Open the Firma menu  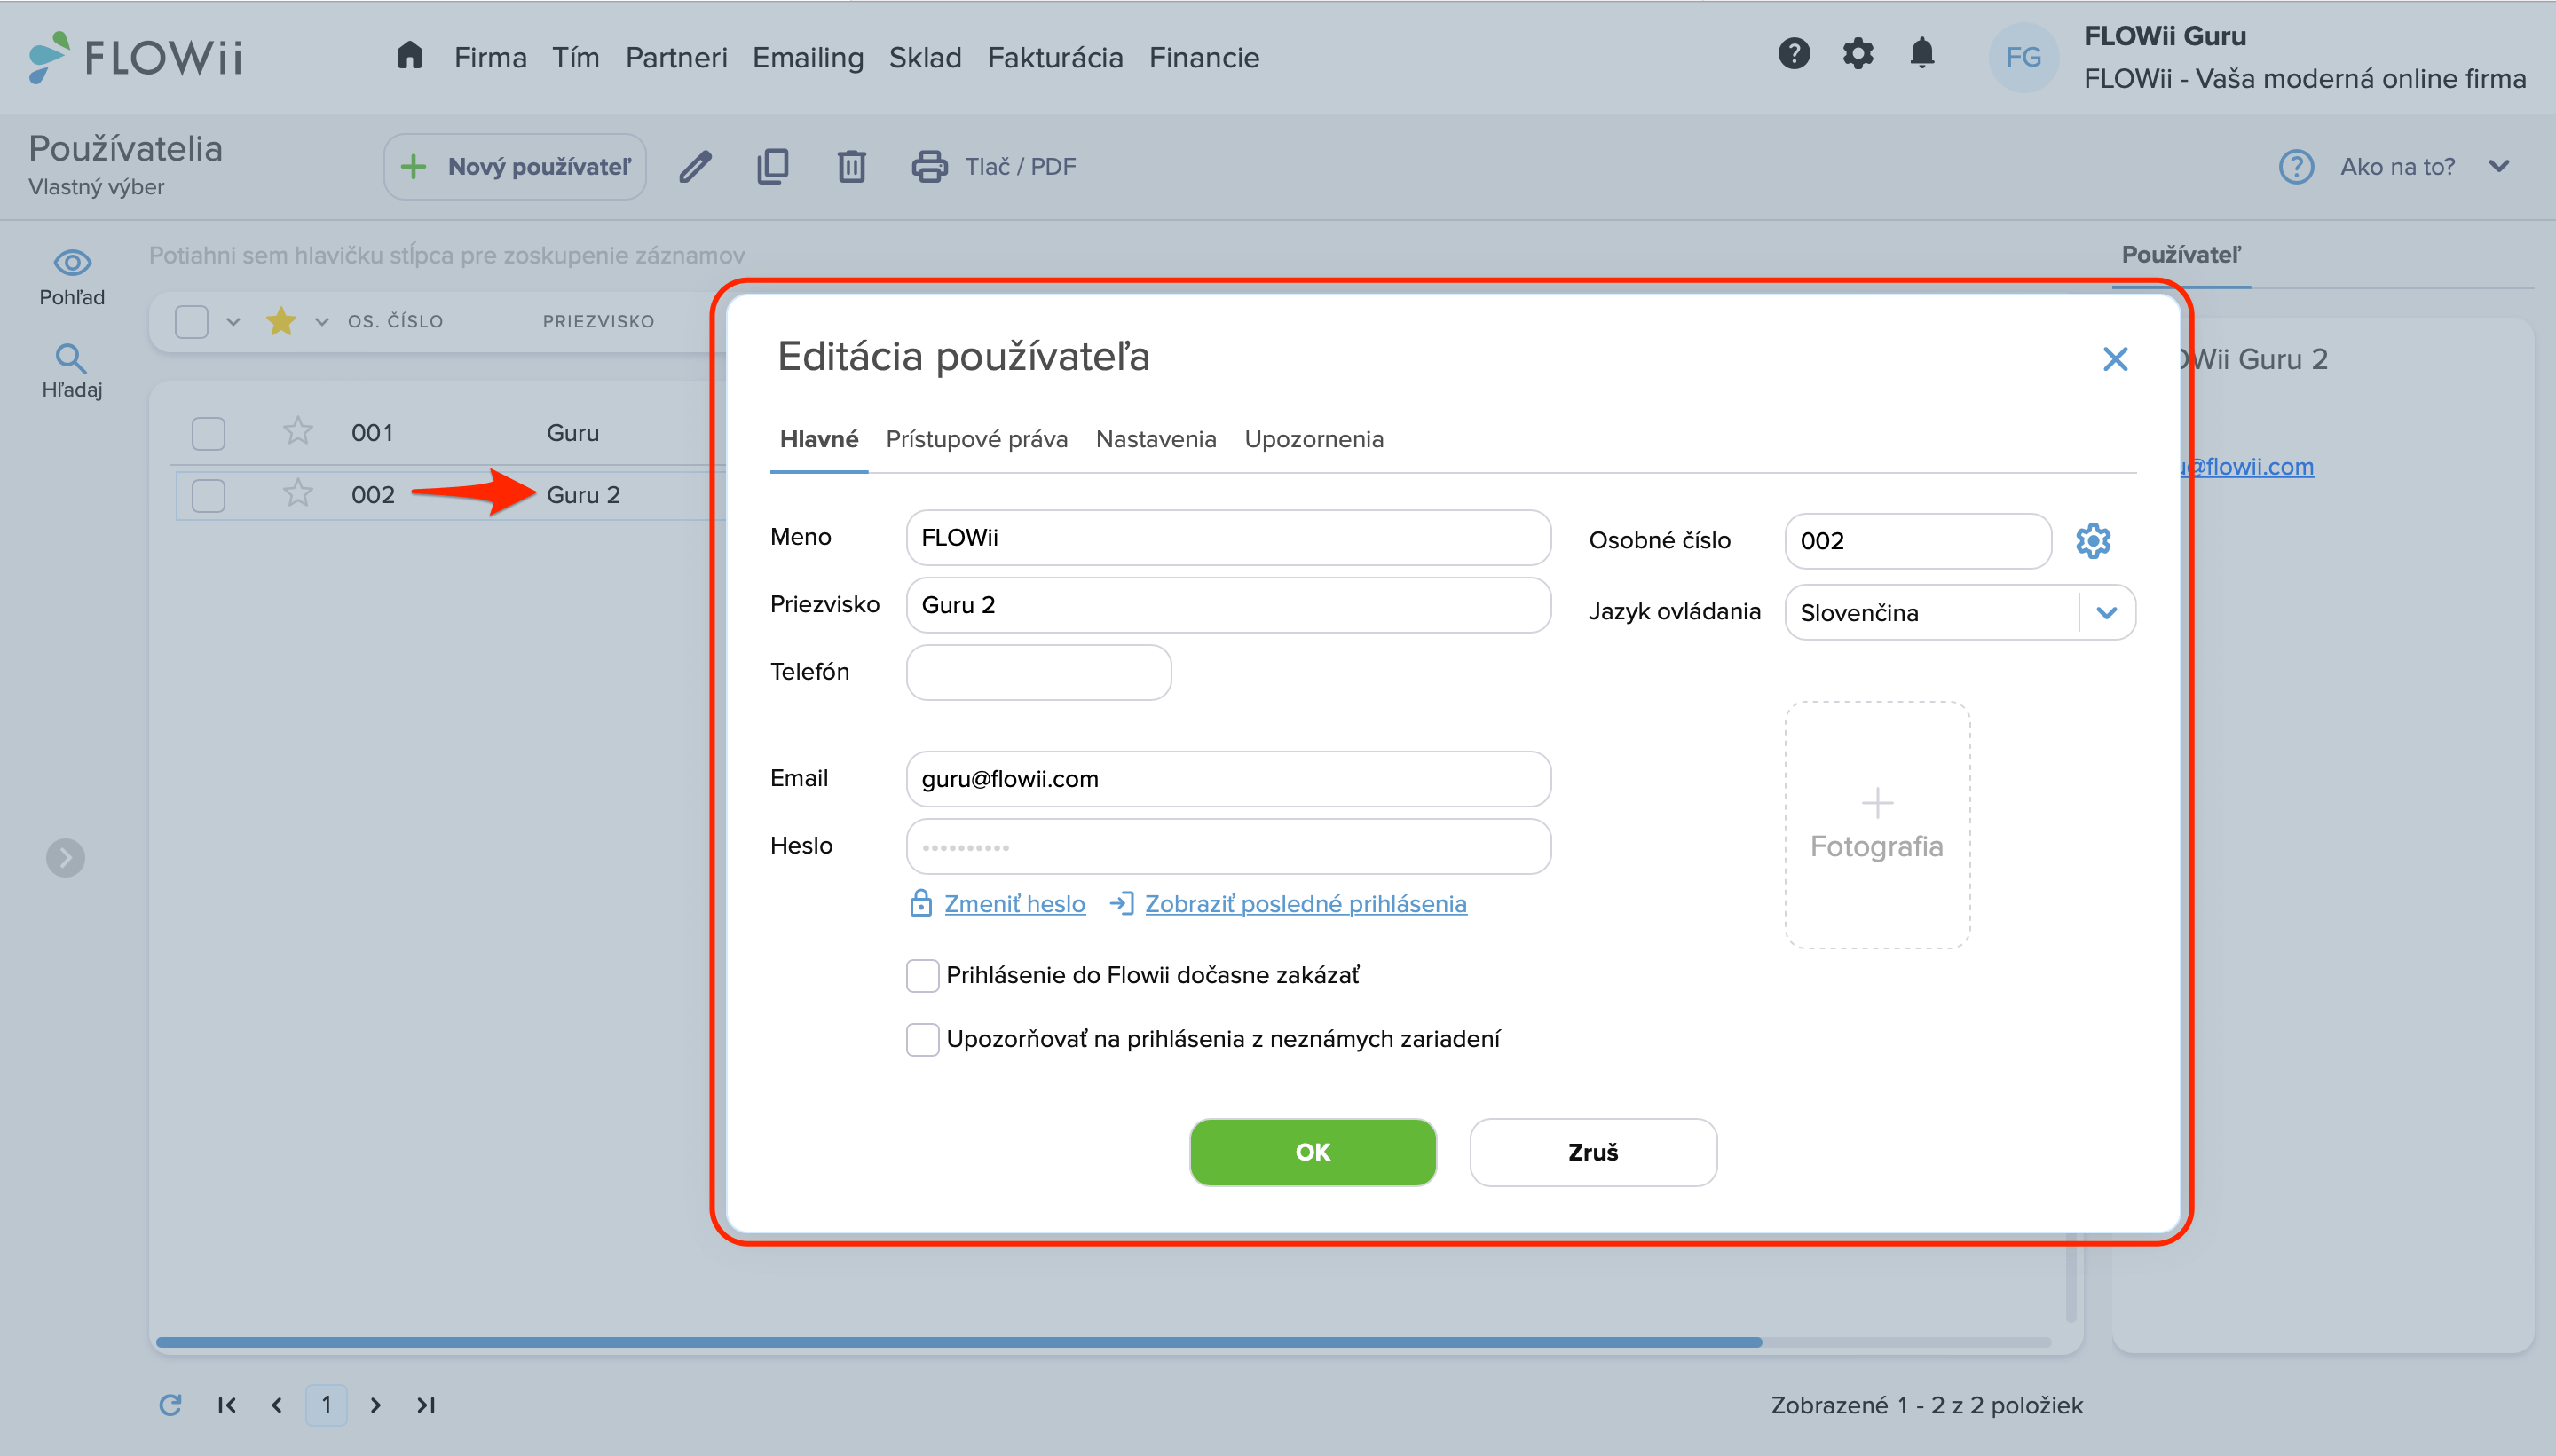point(490,57)
